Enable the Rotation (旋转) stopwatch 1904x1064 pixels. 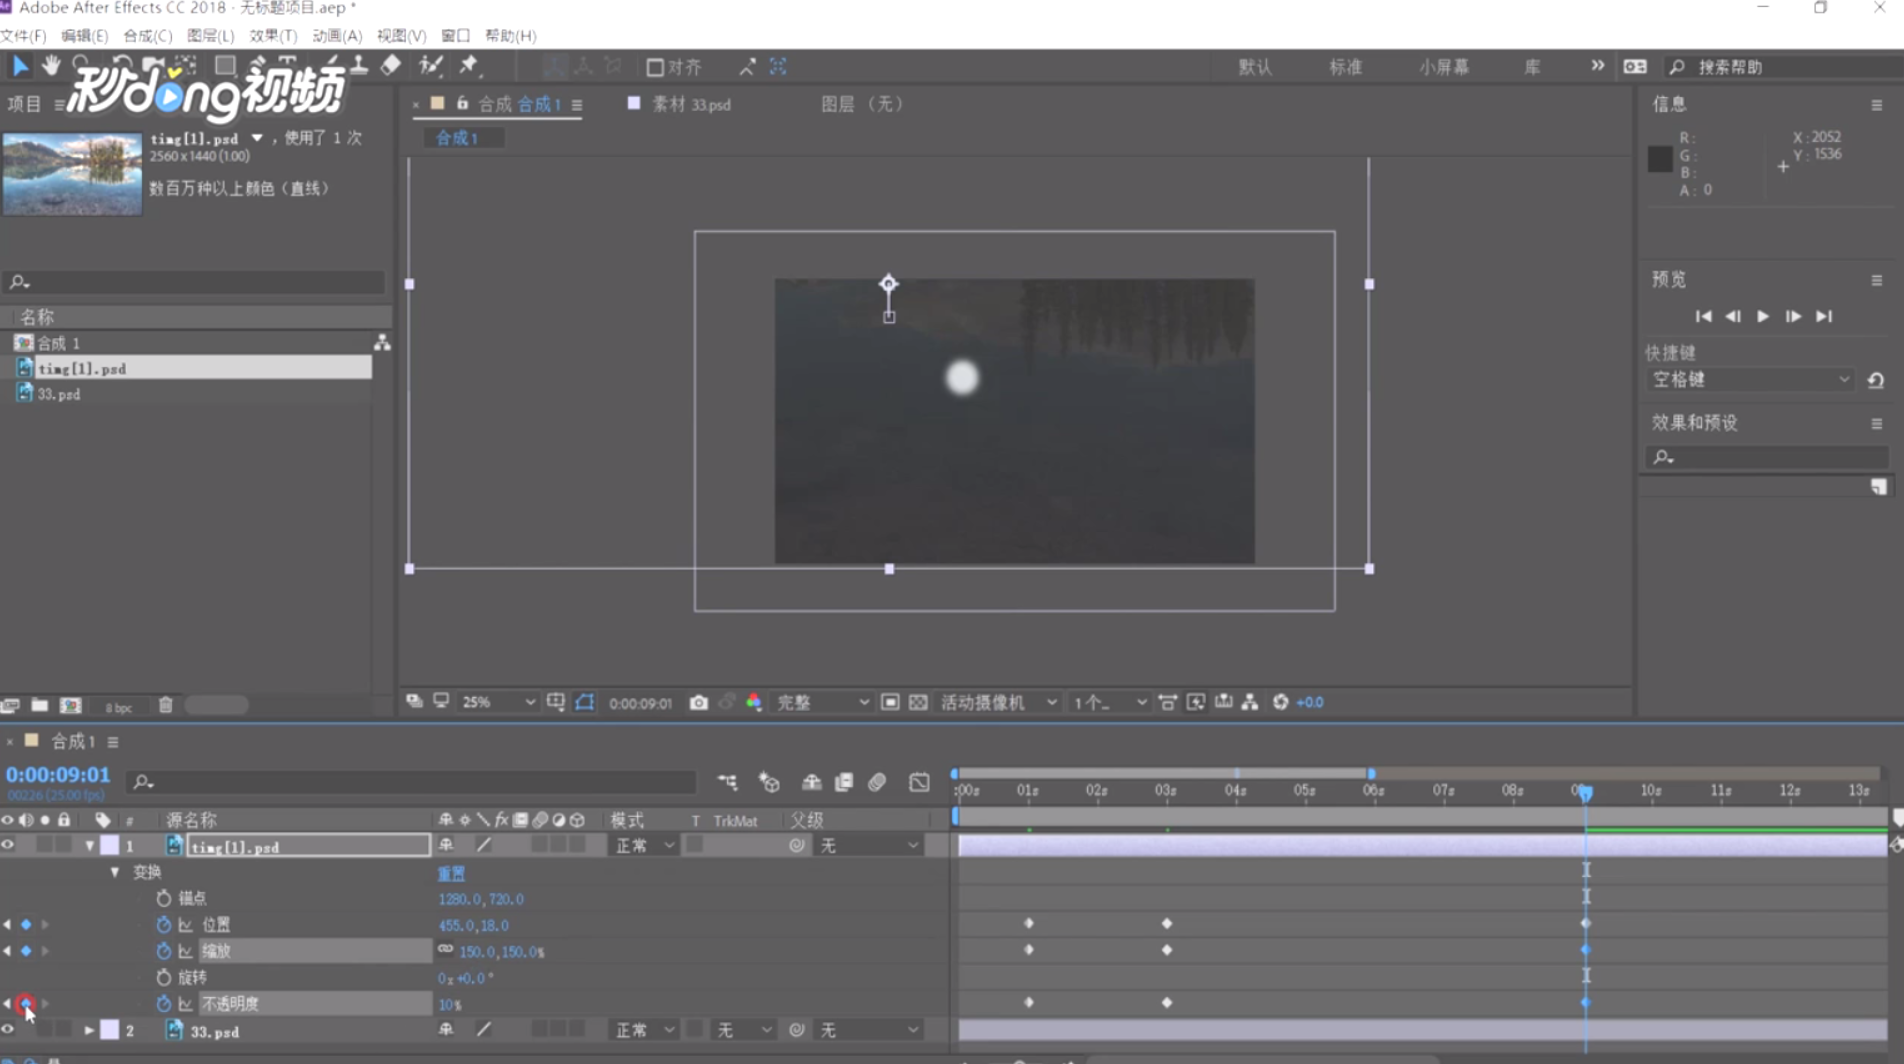pyautogui.click(x=164, y=977)
